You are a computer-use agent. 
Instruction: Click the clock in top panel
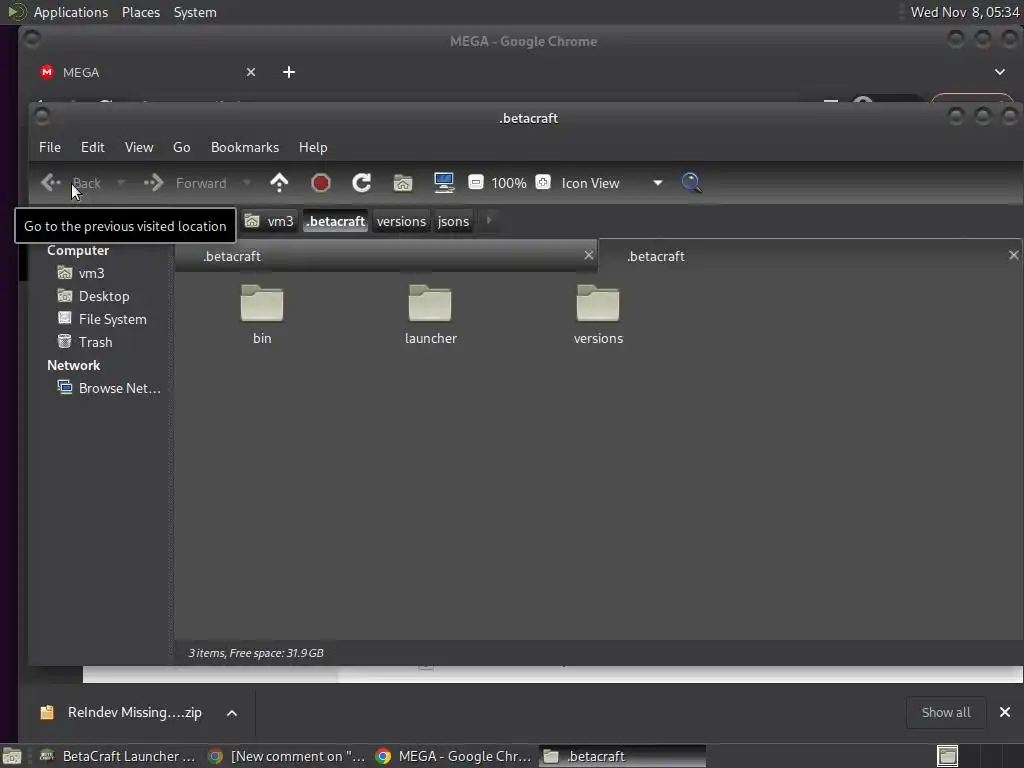[965, 12]
